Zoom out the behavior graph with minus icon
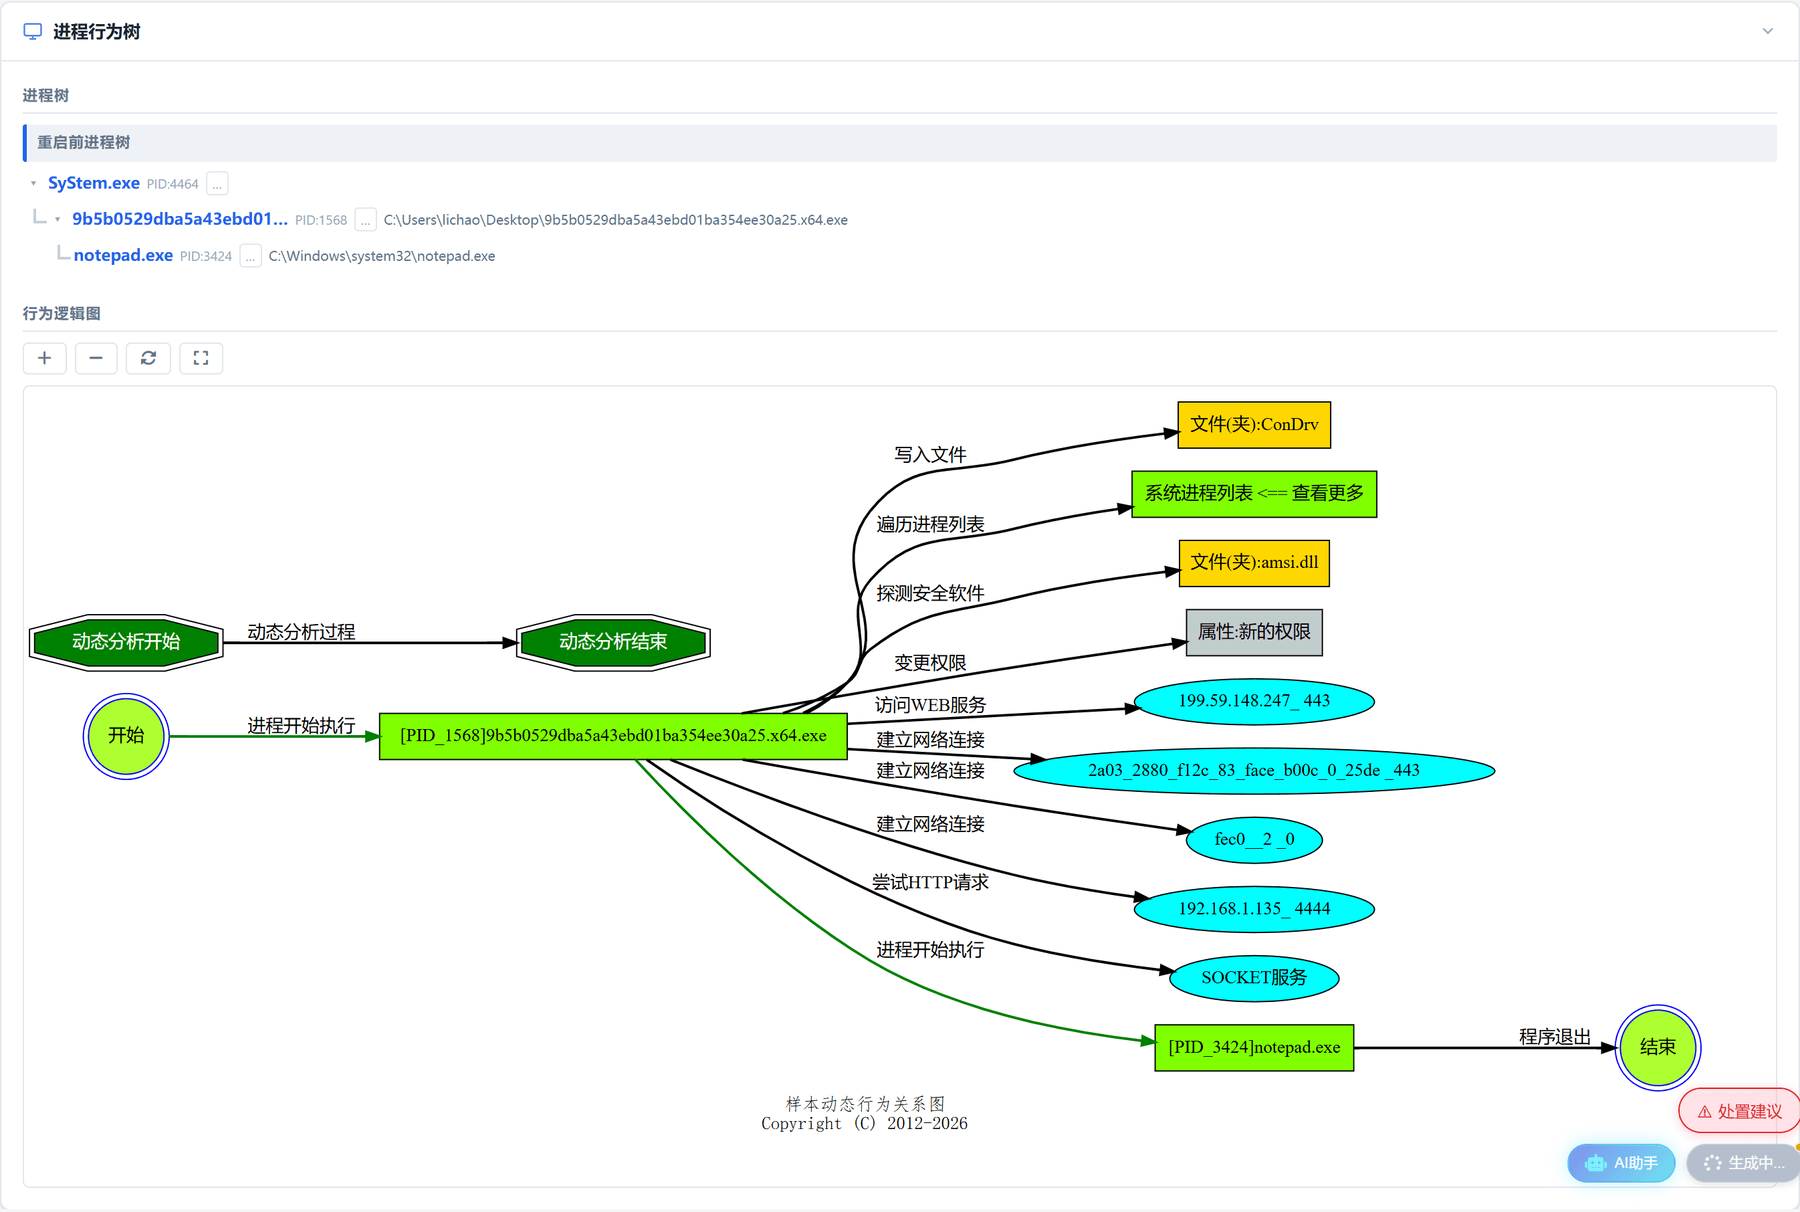Image resolution: width=1800 pixels, height=1212 pixels. (x=96, y=358)
